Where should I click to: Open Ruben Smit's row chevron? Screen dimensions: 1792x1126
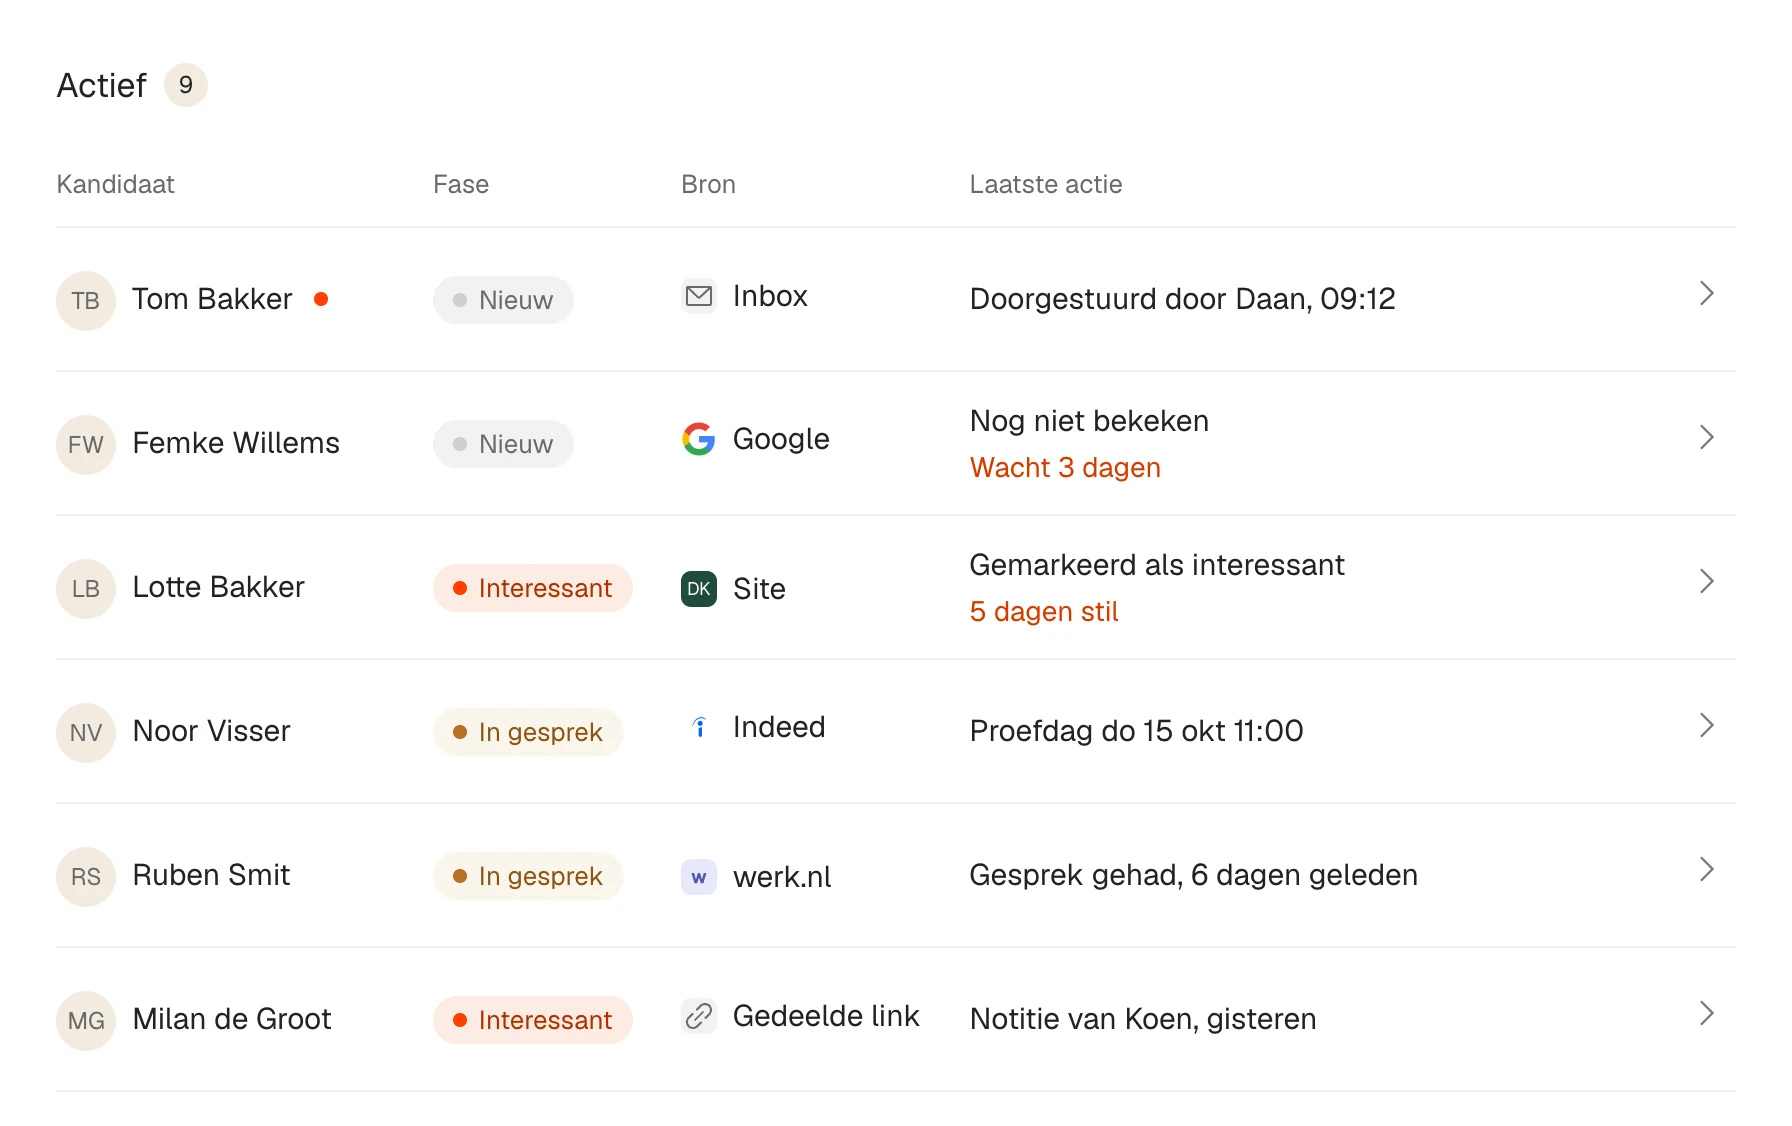coord(1707,870)
